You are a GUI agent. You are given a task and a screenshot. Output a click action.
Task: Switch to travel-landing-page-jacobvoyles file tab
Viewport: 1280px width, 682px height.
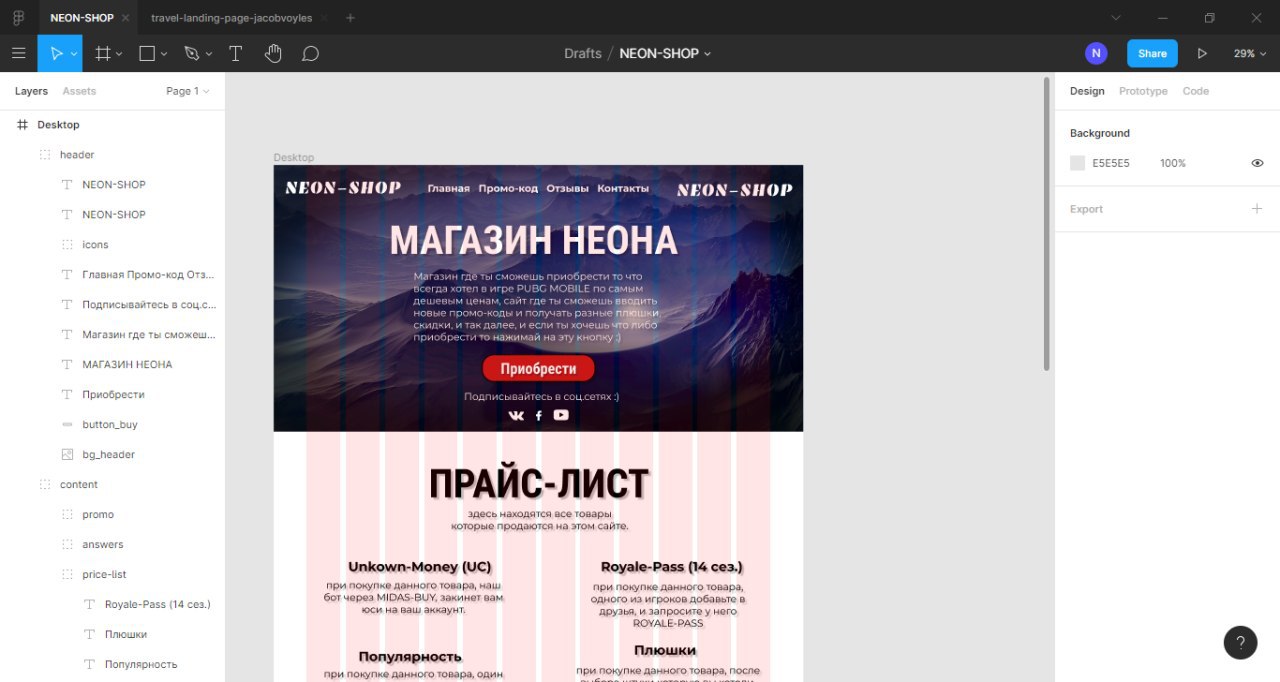tap(234, 18)
